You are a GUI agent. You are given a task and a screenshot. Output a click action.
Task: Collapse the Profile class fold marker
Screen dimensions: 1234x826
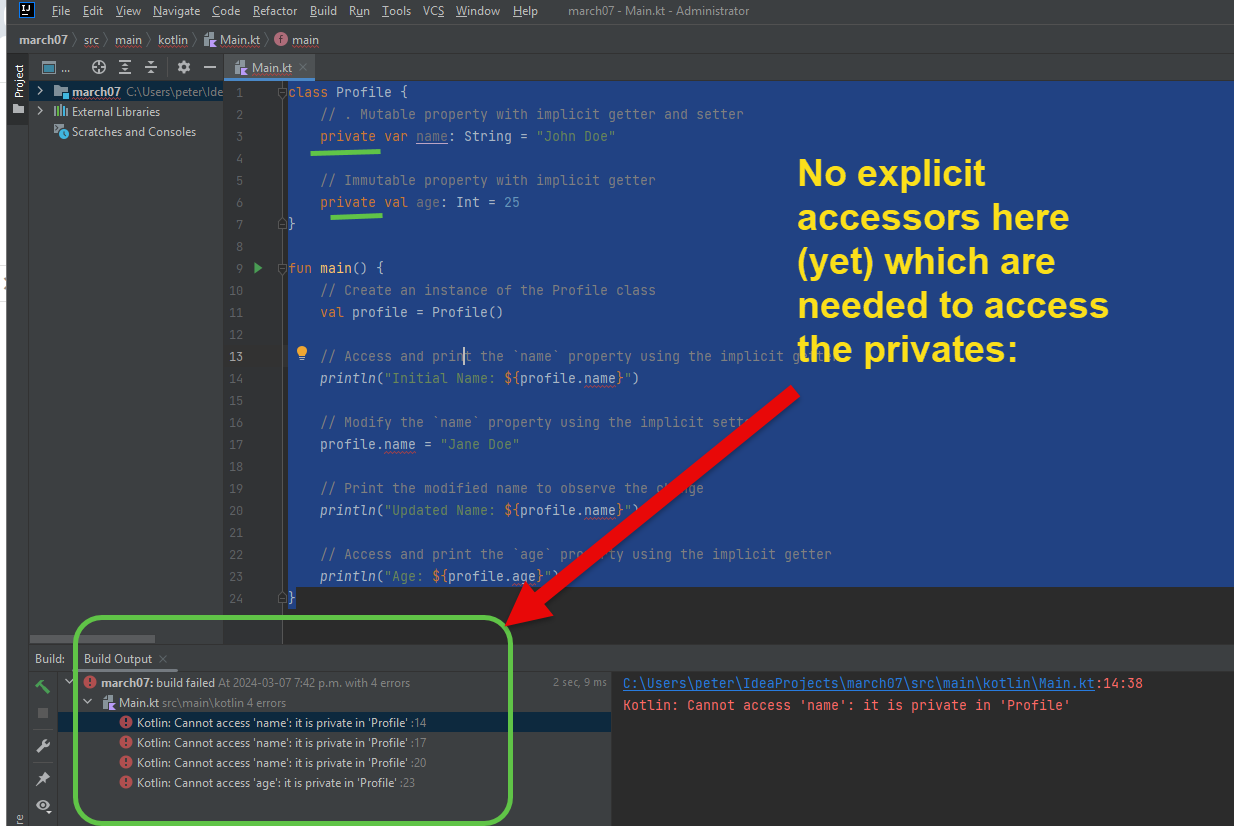(x=282, y=92)
